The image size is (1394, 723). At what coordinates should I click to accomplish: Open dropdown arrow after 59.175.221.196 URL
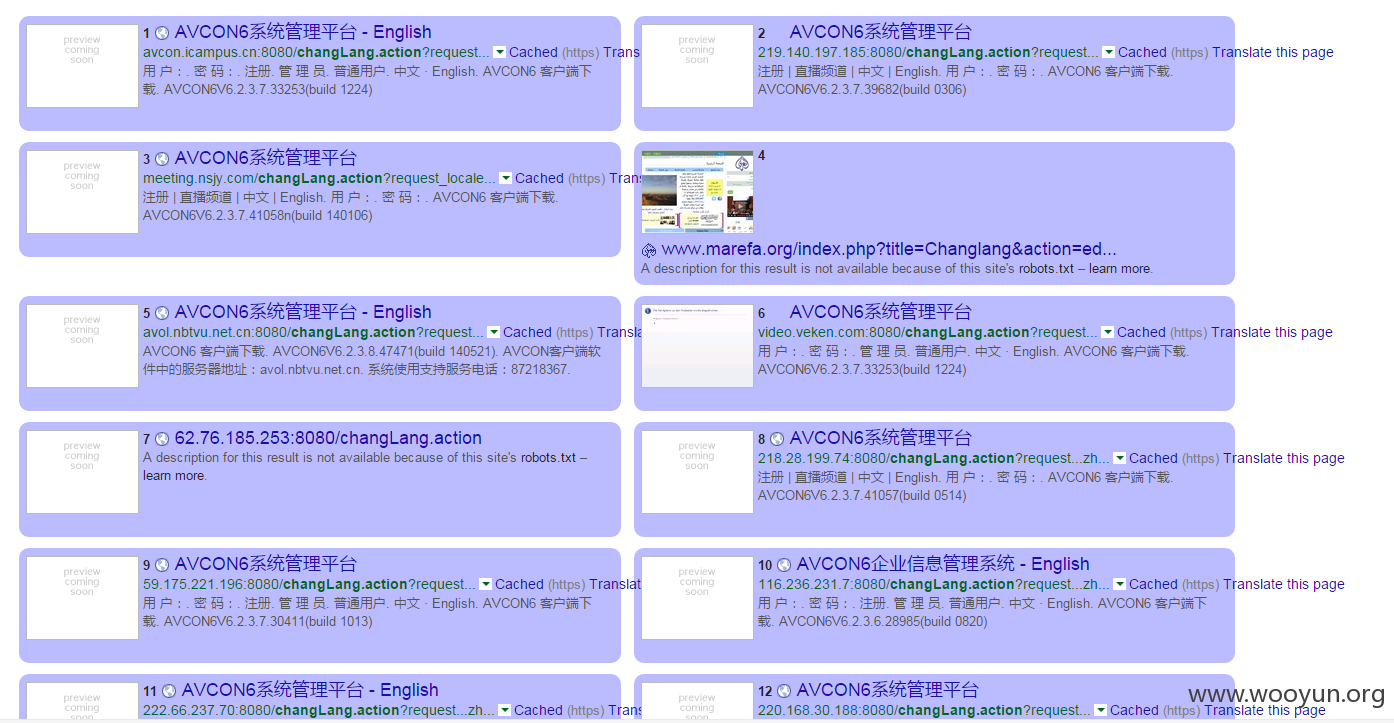[x=485, y=584]
